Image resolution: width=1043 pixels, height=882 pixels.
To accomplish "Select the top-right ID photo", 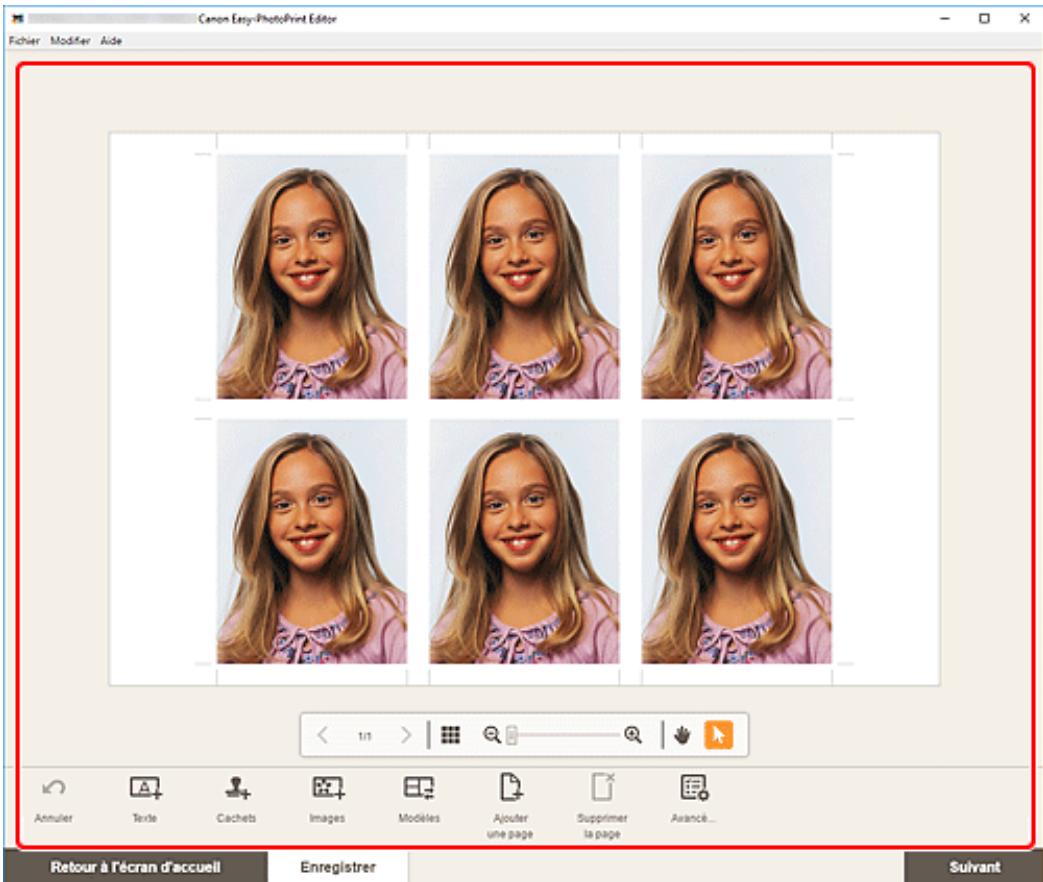I will 736,277.
